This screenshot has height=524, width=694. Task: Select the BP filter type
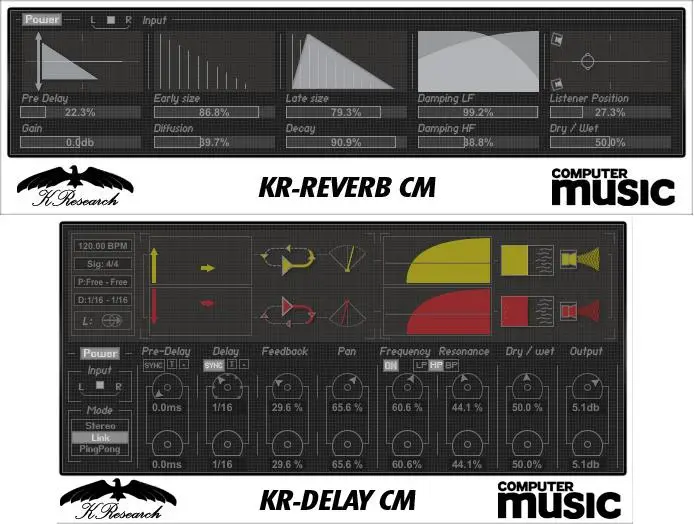coord(451,366)
